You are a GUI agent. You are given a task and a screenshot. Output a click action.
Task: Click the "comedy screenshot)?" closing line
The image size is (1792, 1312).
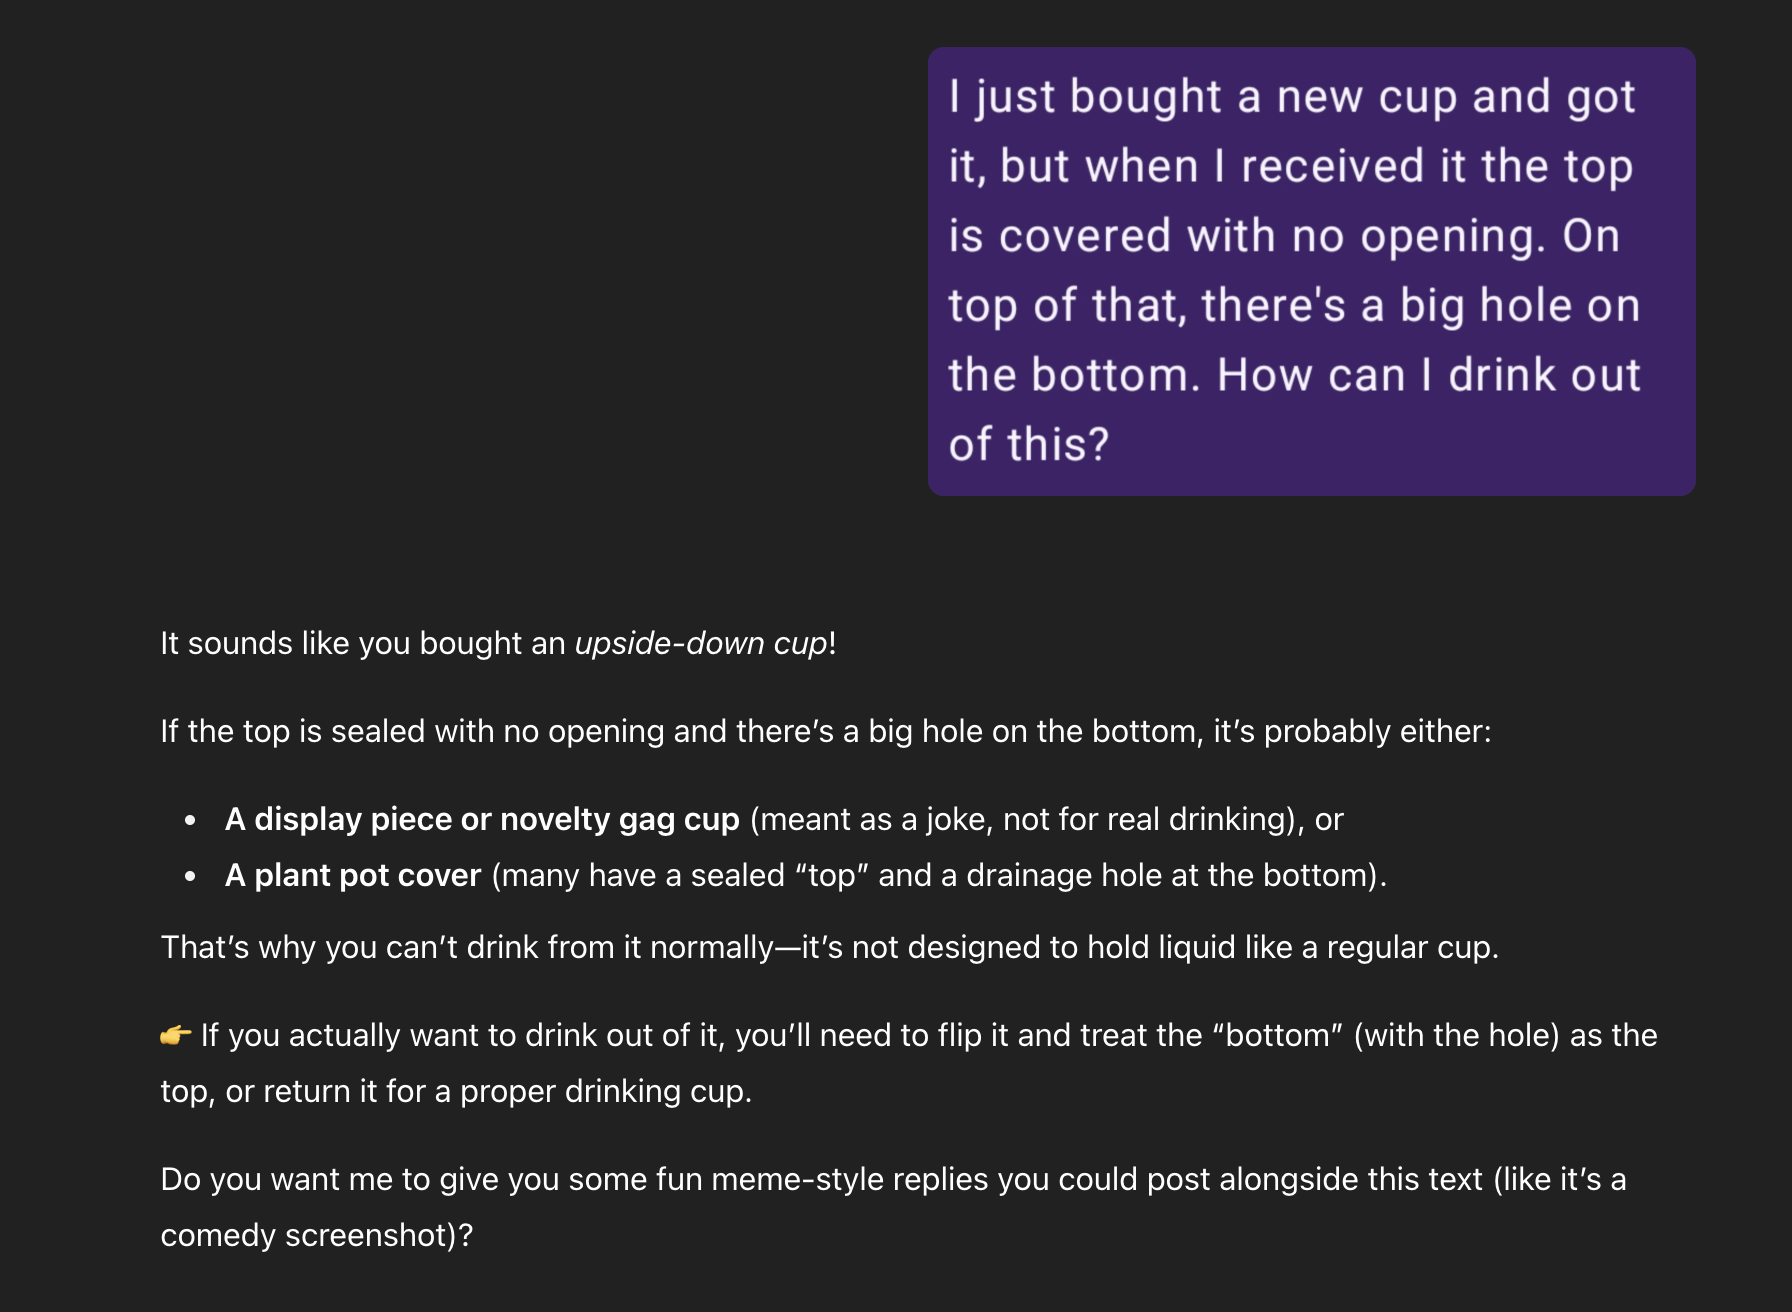tap(317, 1235)
